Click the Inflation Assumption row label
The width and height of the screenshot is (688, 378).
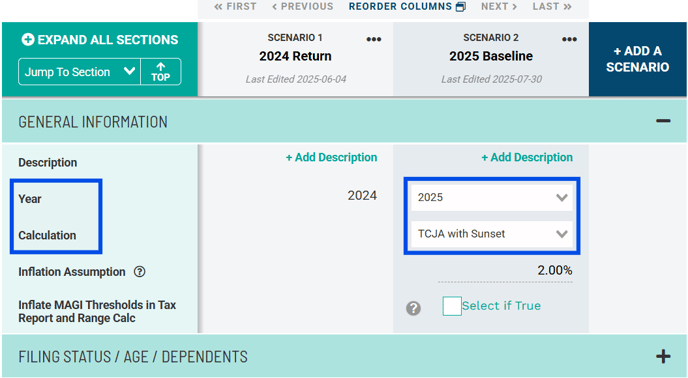[x=72, y=272]
